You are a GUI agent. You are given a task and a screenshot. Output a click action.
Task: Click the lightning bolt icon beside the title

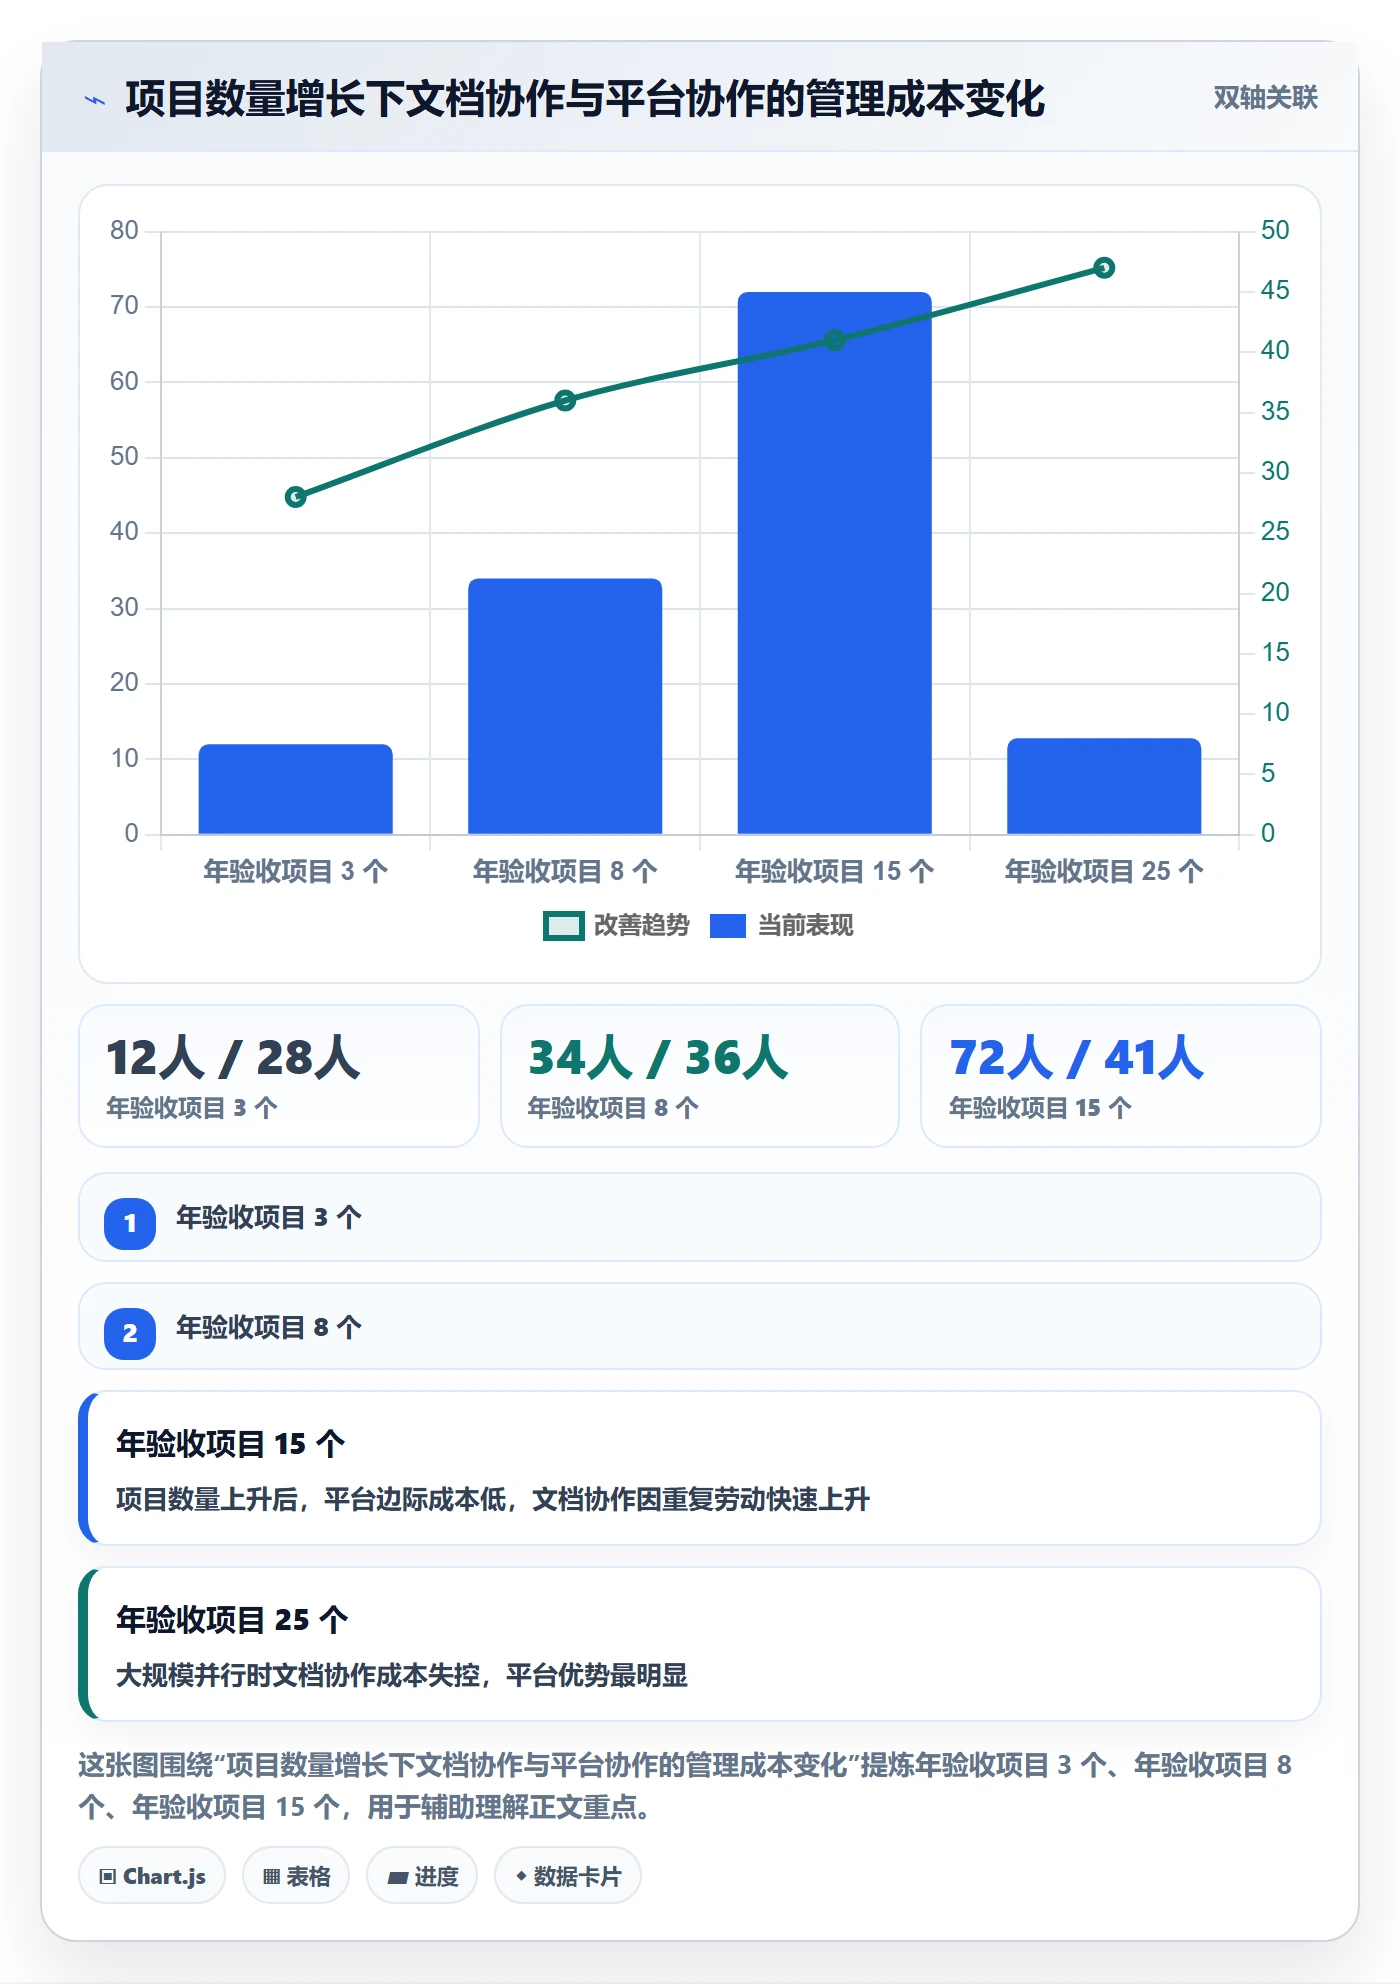point(95,100)
